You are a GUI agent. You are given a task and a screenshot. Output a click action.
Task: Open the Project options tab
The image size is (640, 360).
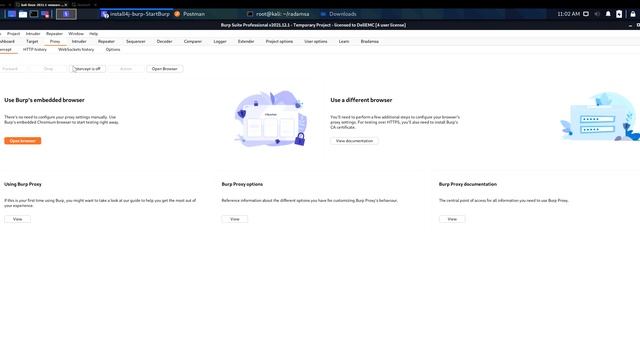pyautogui.click(x=279, y=41)
